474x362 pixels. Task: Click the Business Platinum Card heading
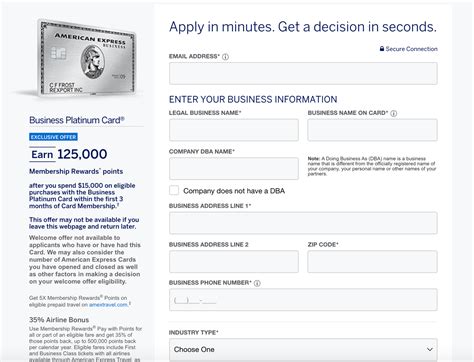77,120
